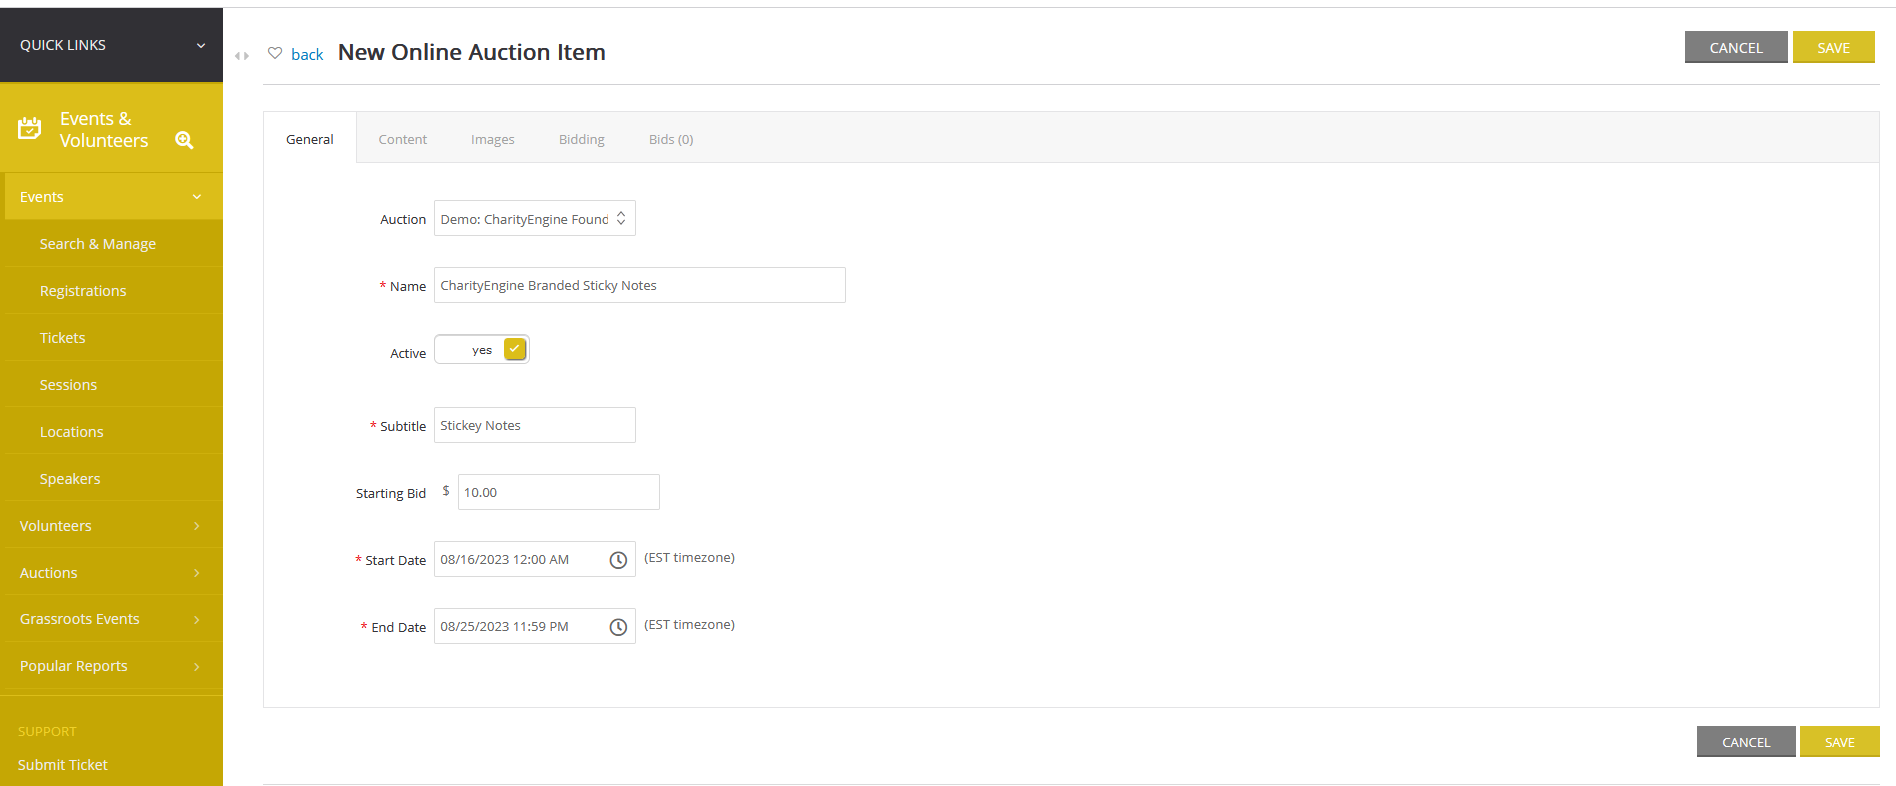Click the heart favorite icon beside back
This screenshot has height=786, width=1896.
coord(275,53)
